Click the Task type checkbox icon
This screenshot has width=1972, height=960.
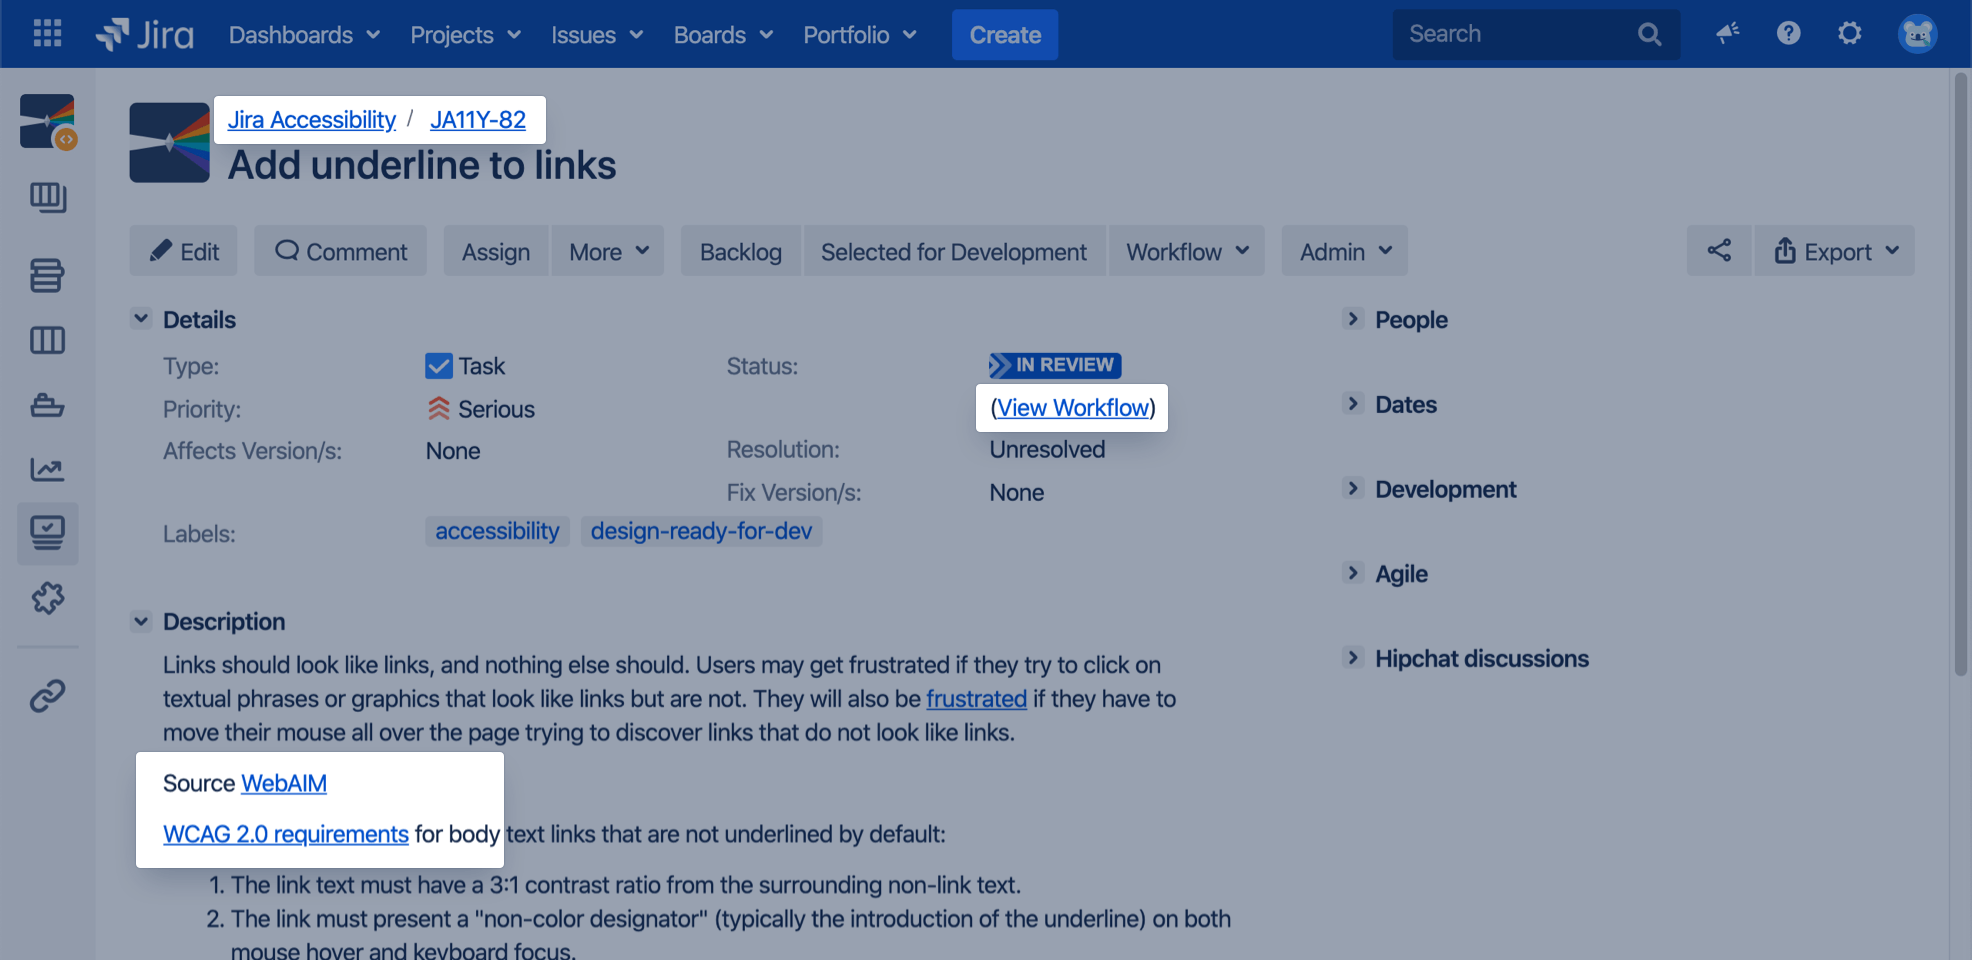[439, 366]
